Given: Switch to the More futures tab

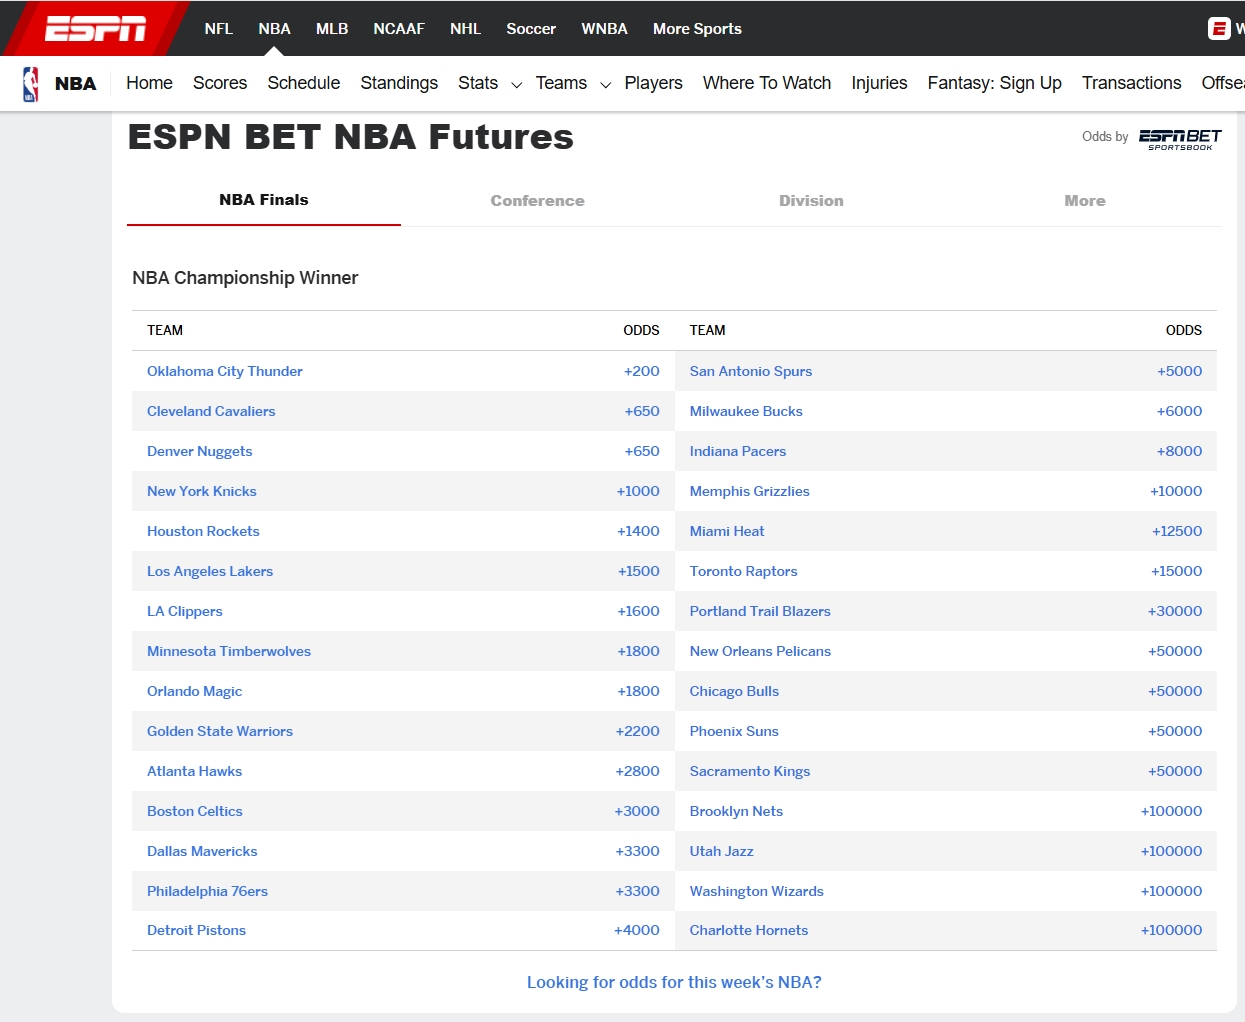Looking at the screenshot, I should (1085, 201).
